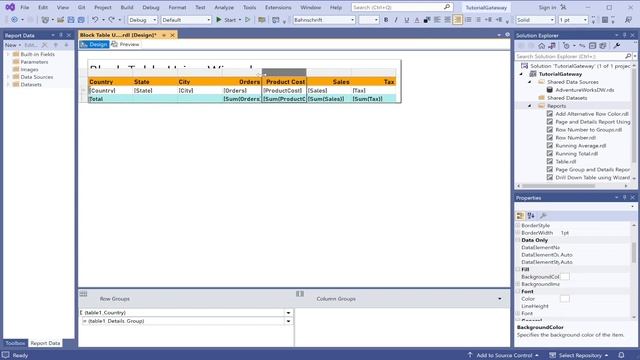Image resolution: width=640 pixels, height=360 pixels.
Task: Pin the Report Data panel
Action: click(61, 36)
